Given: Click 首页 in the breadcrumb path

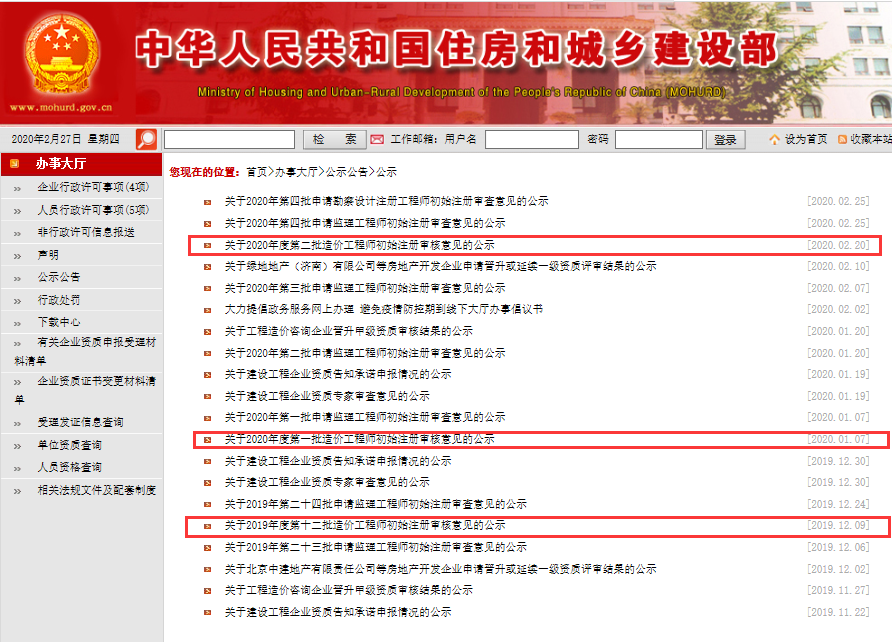Looking at the screenshot, I should (x=256, y=172).
